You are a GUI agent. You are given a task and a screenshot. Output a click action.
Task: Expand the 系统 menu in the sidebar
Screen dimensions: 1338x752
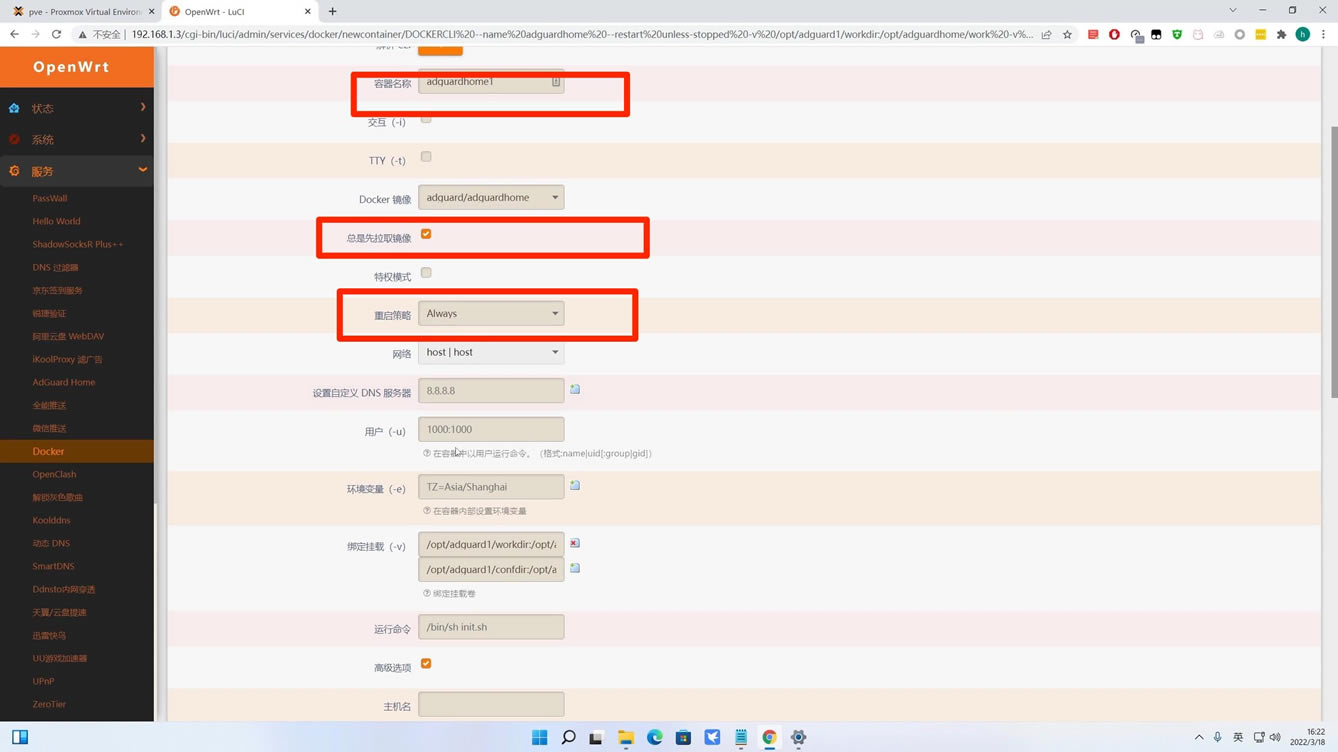(77, 139)
